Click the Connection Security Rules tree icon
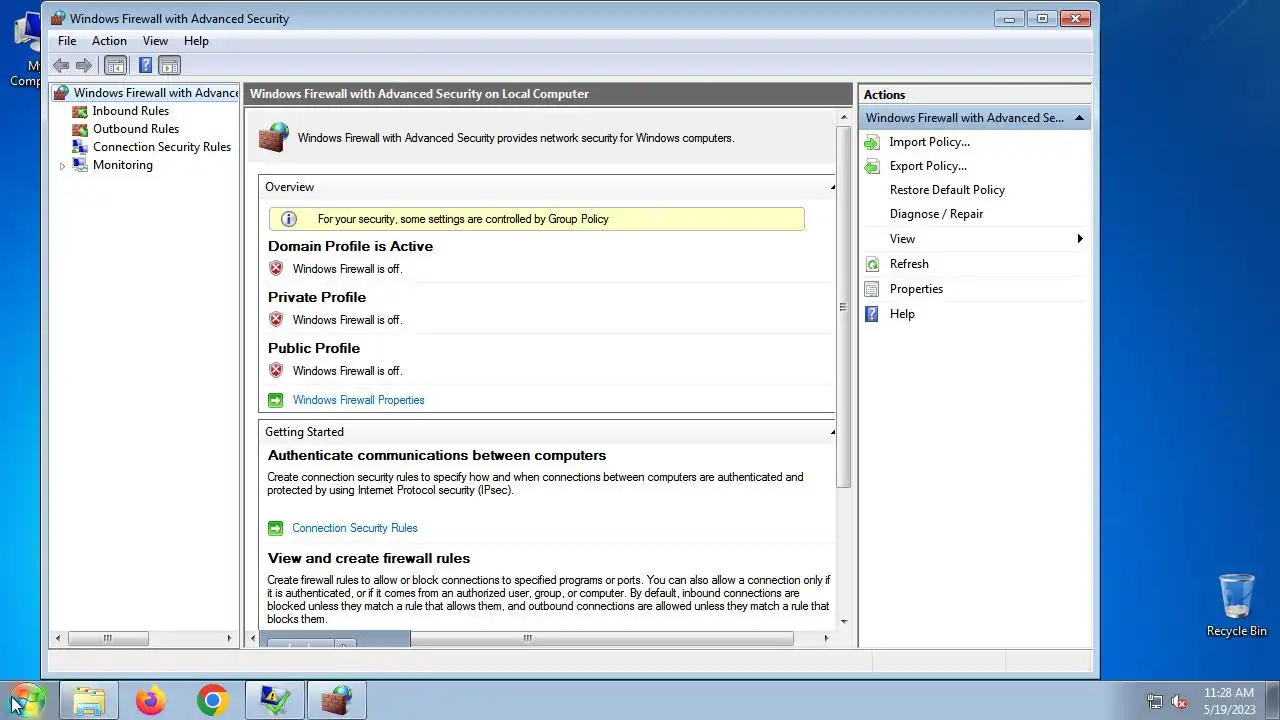The width and height of the screenshot is (1280, 720). (x=80, y=147)
